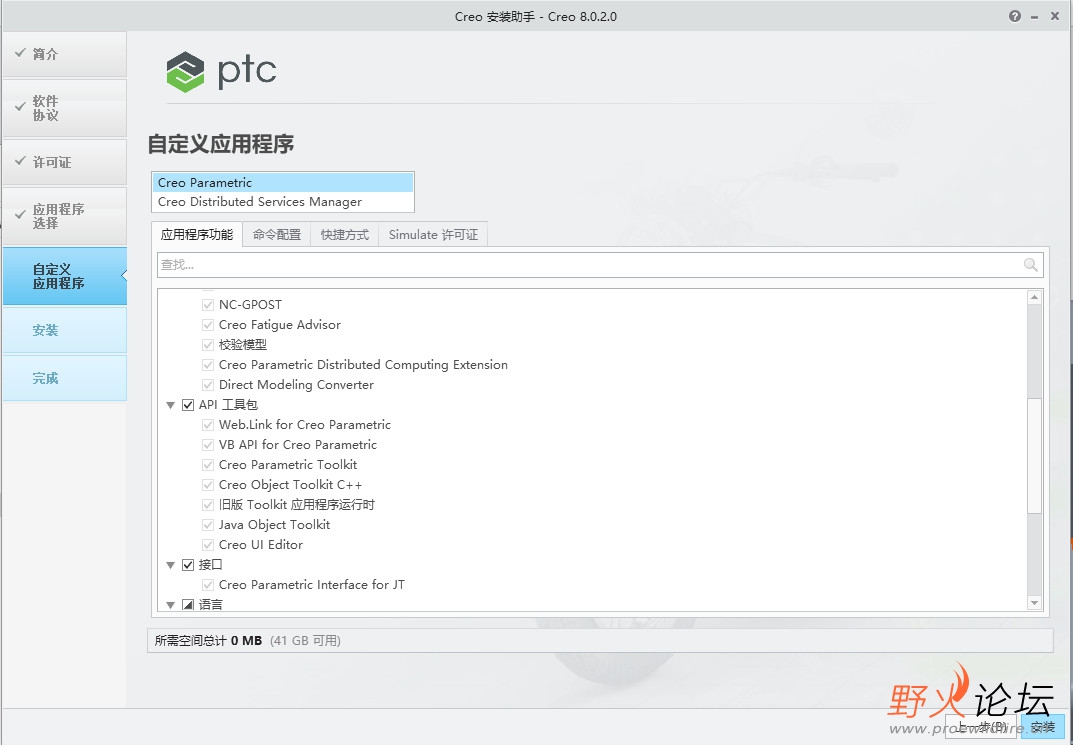Screen dimensions: 1073x745
Task: Toggle Distributed Computing Extension checkbox
Action: [208, 365]
